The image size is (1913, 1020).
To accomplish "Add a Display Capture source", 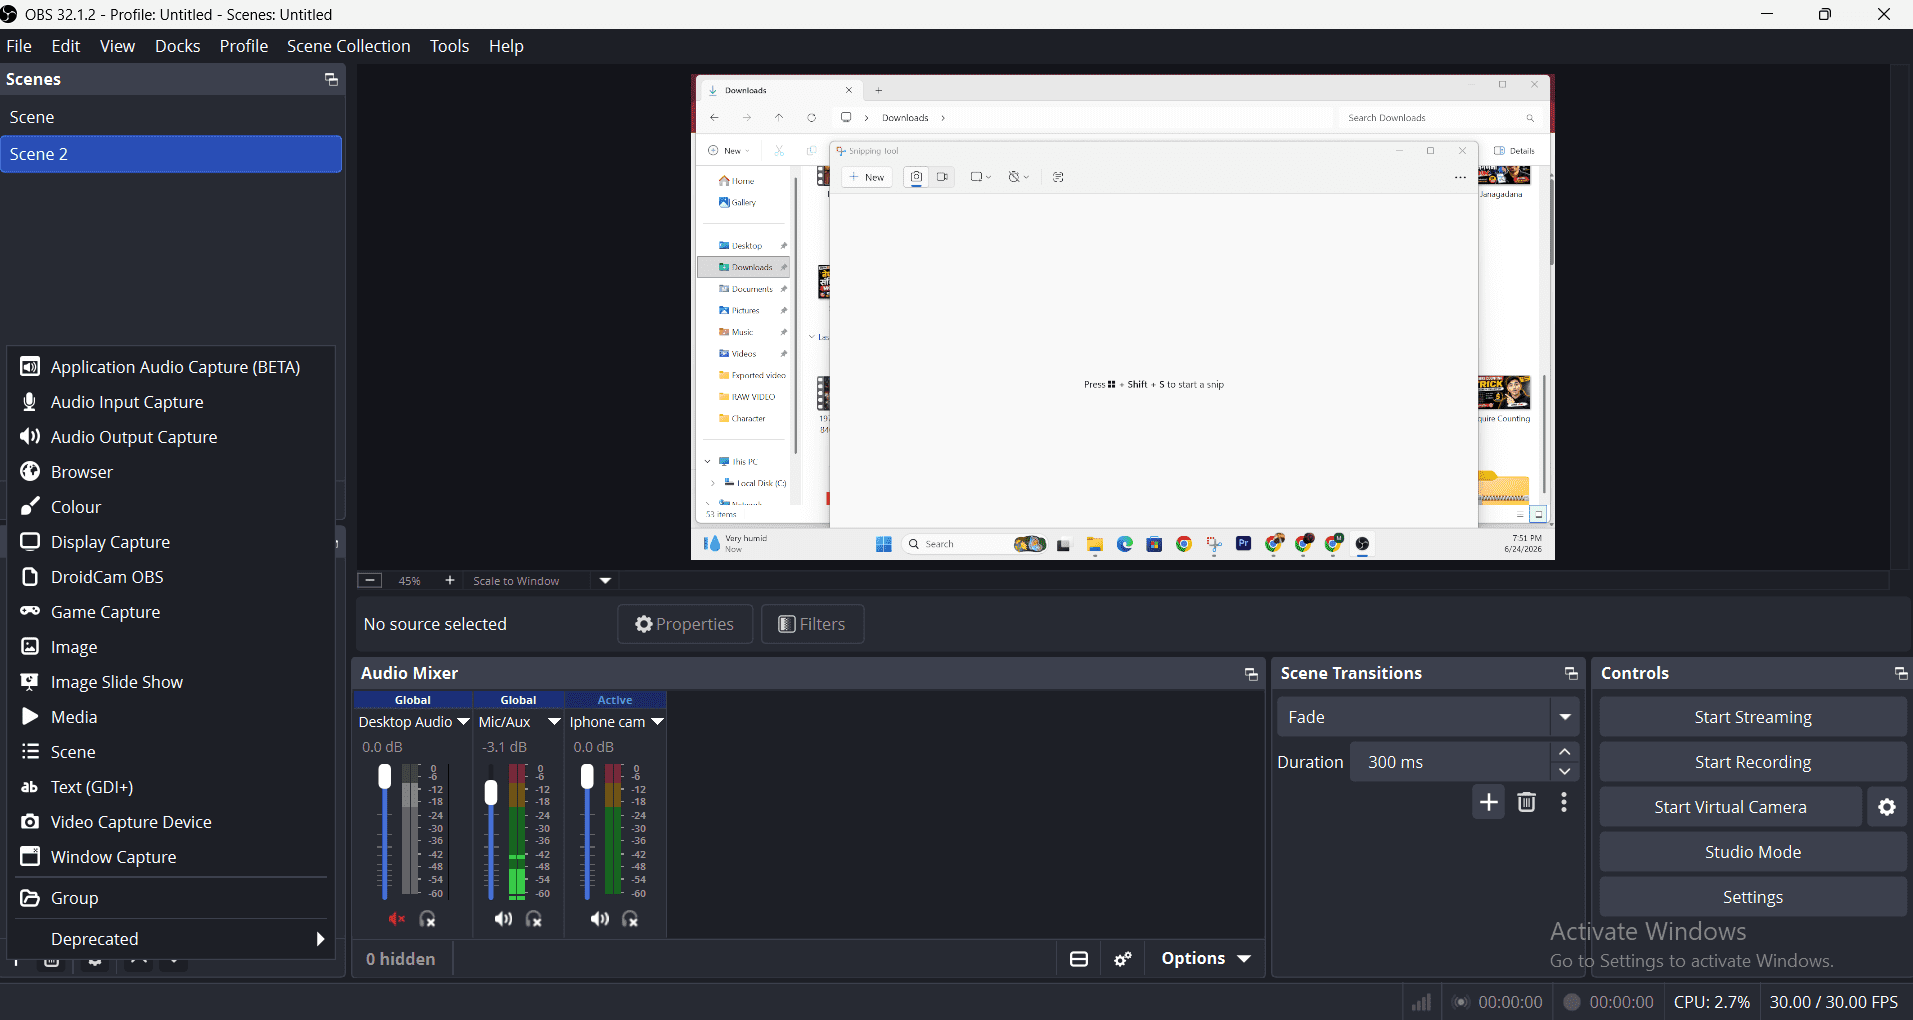I will coord(171,542).
